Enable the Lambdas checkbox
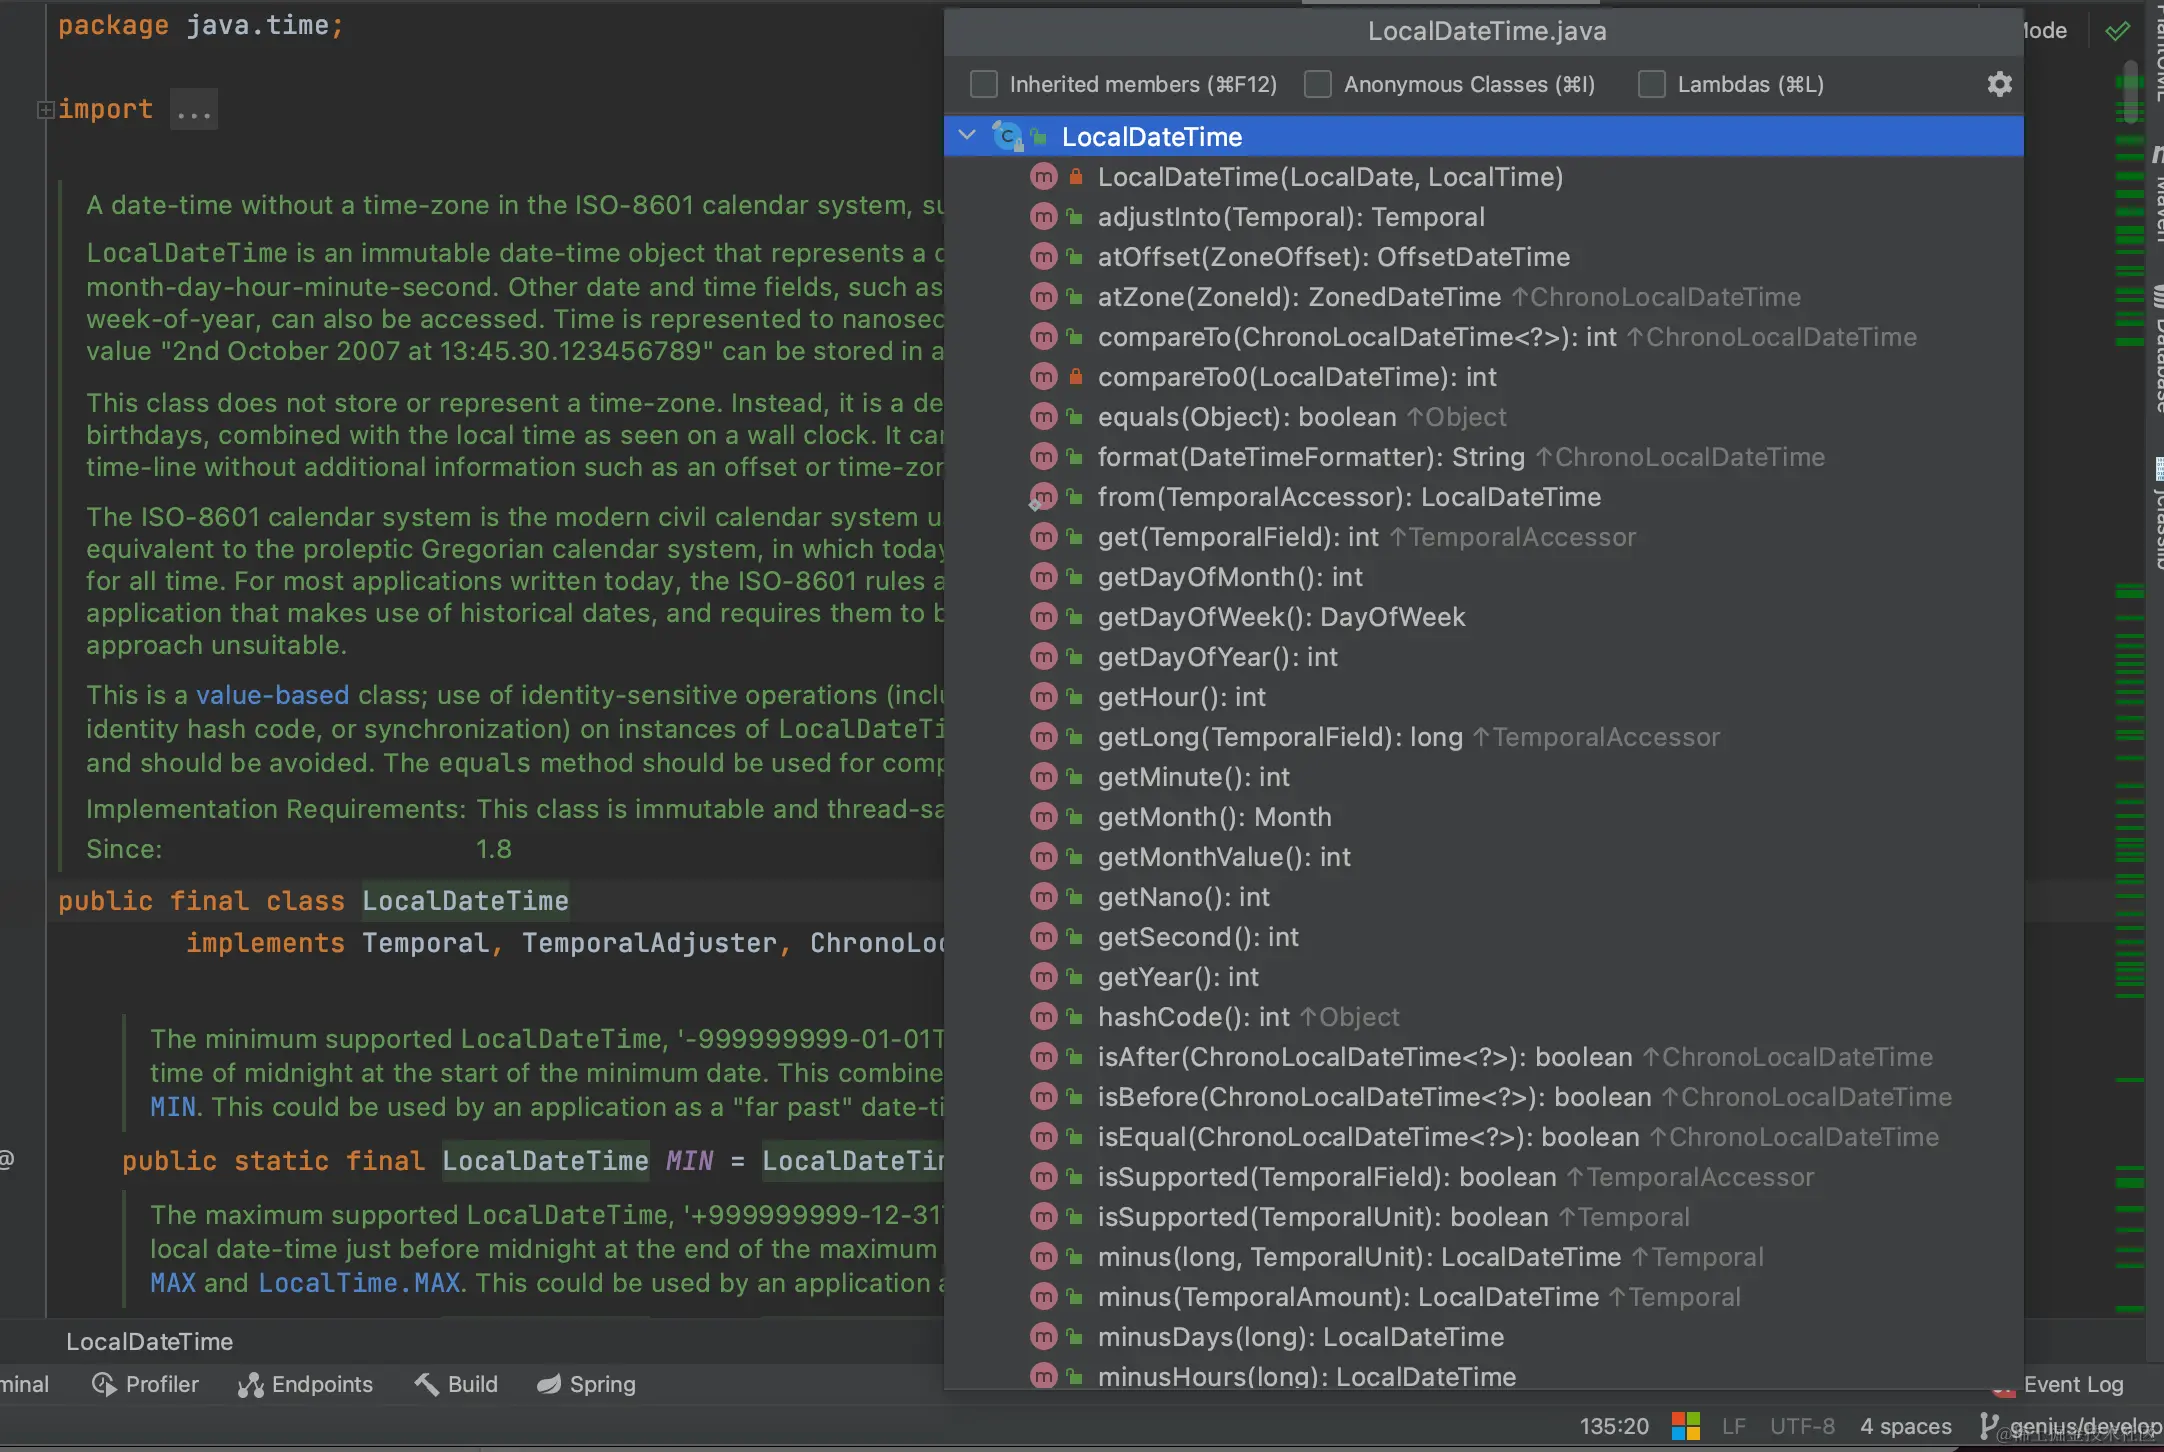 [x=1651, y=84]
